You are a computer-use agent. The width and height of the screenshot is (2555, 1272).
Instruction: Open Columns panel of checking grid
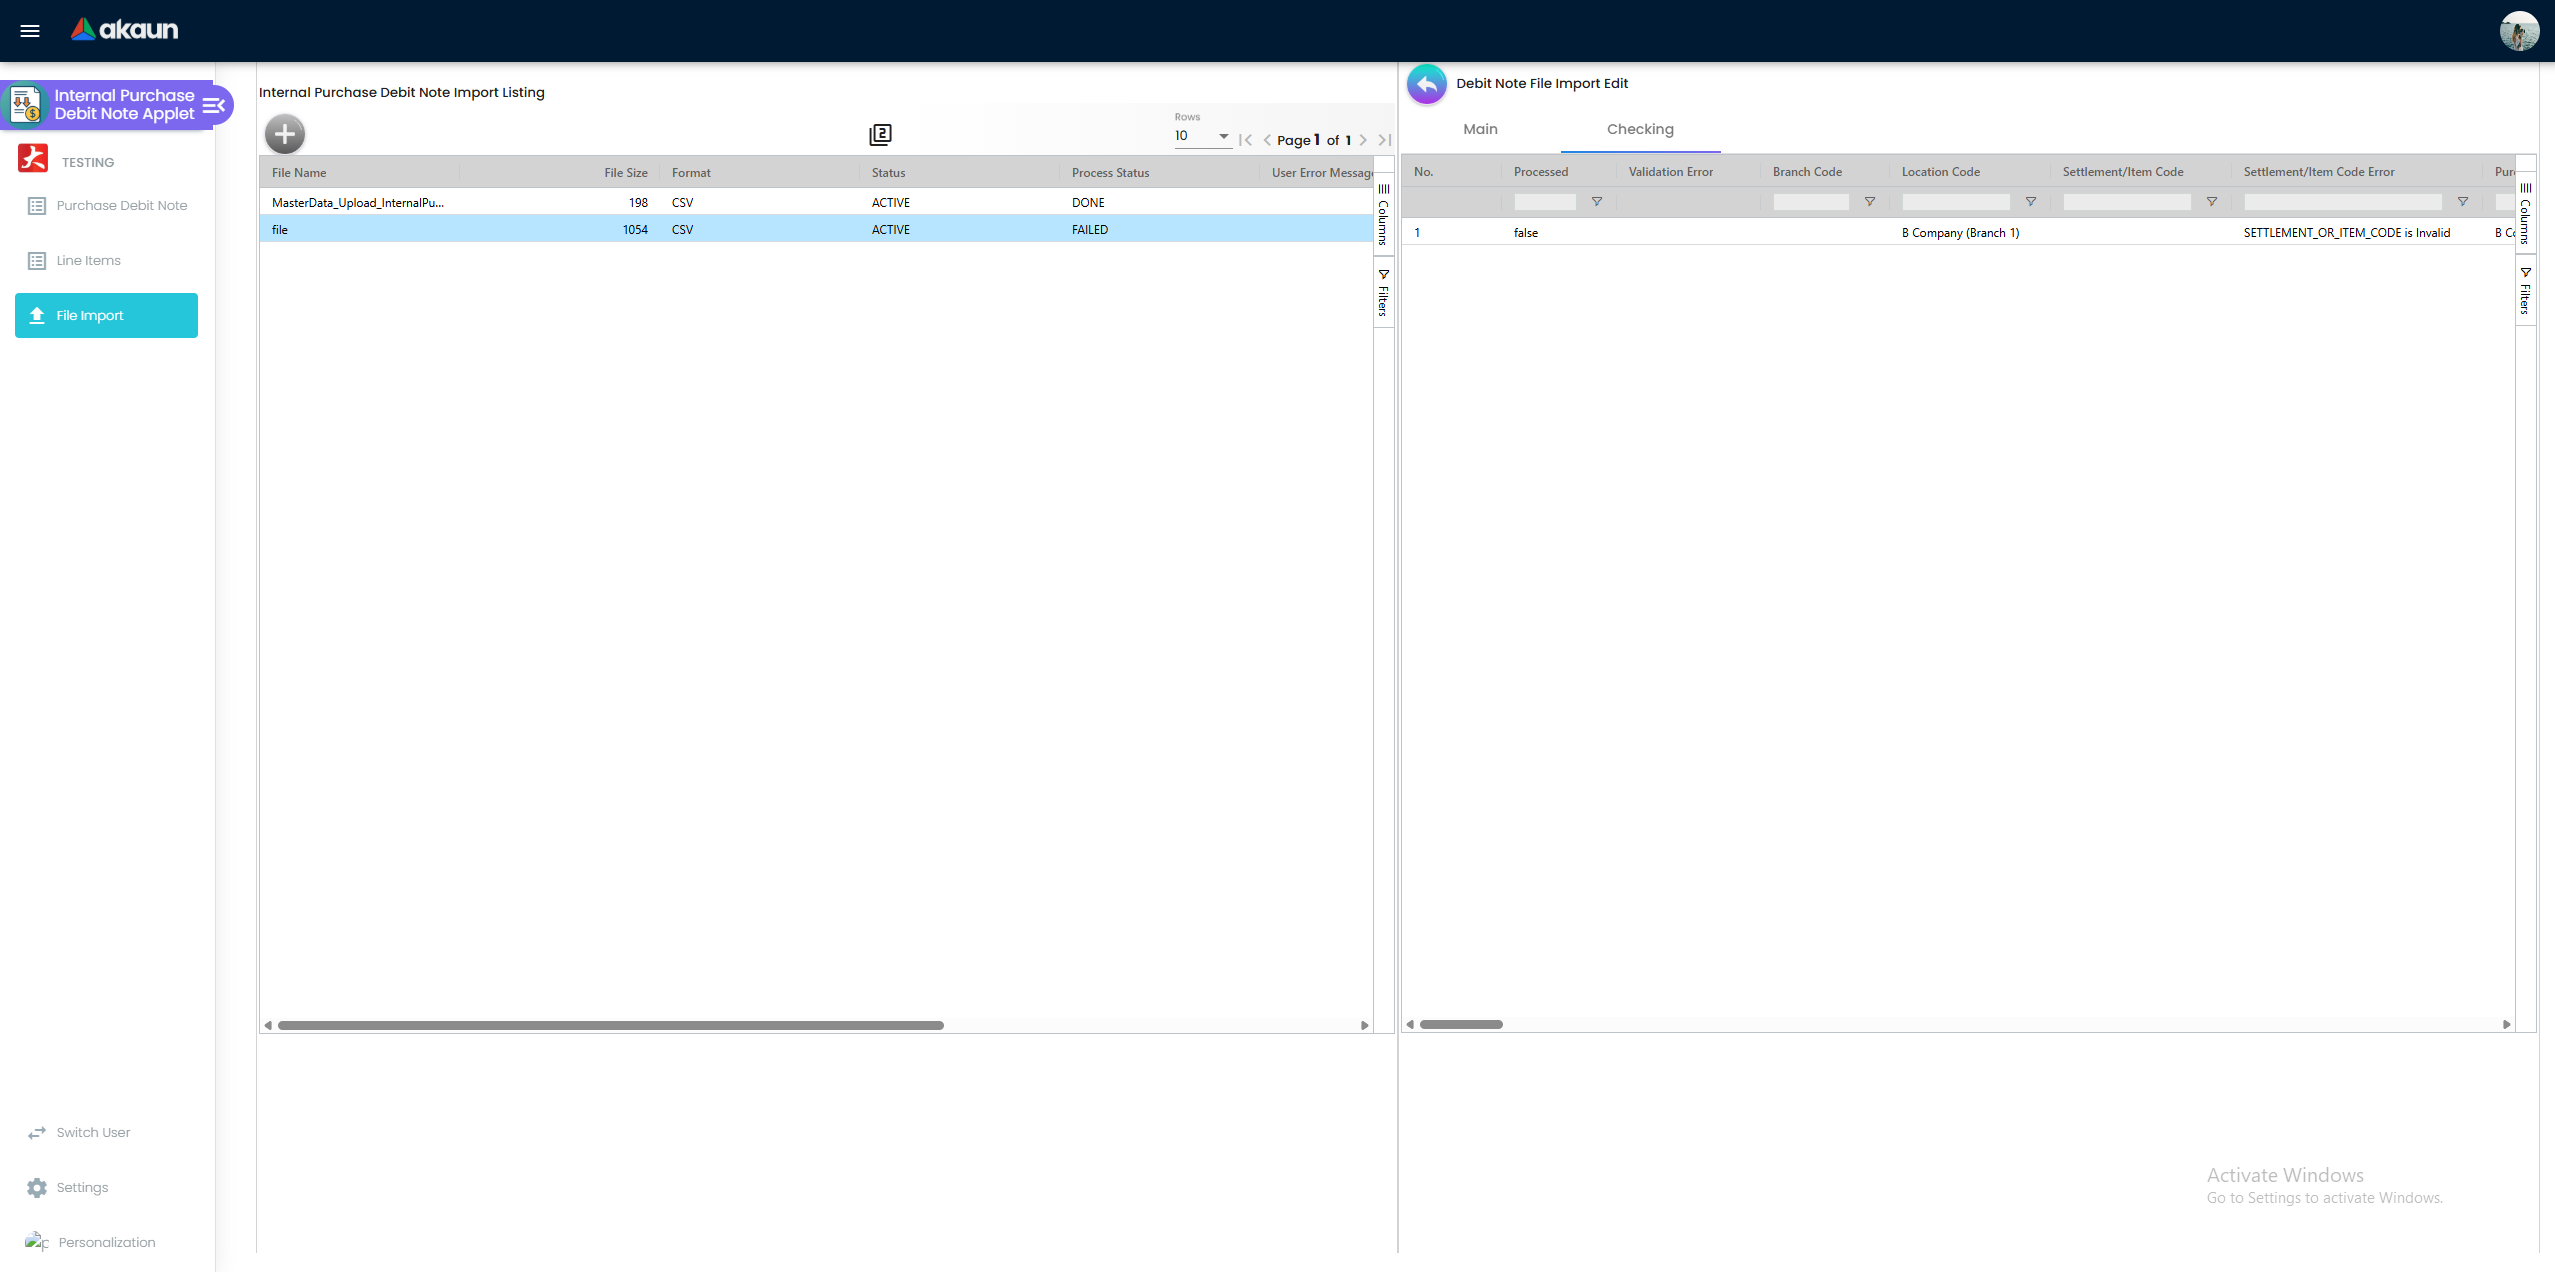click(2525, 213)
